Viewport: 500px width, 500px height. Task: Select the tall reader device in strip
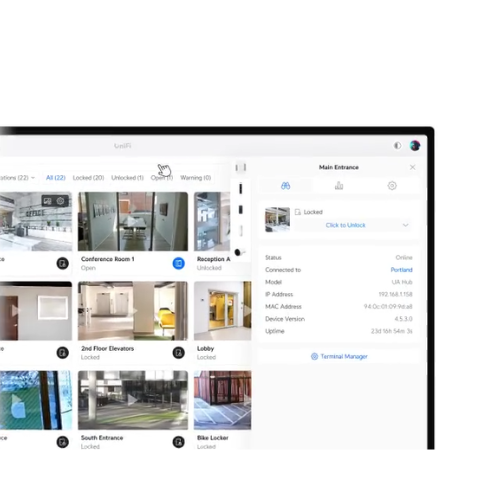click(241, 189)
